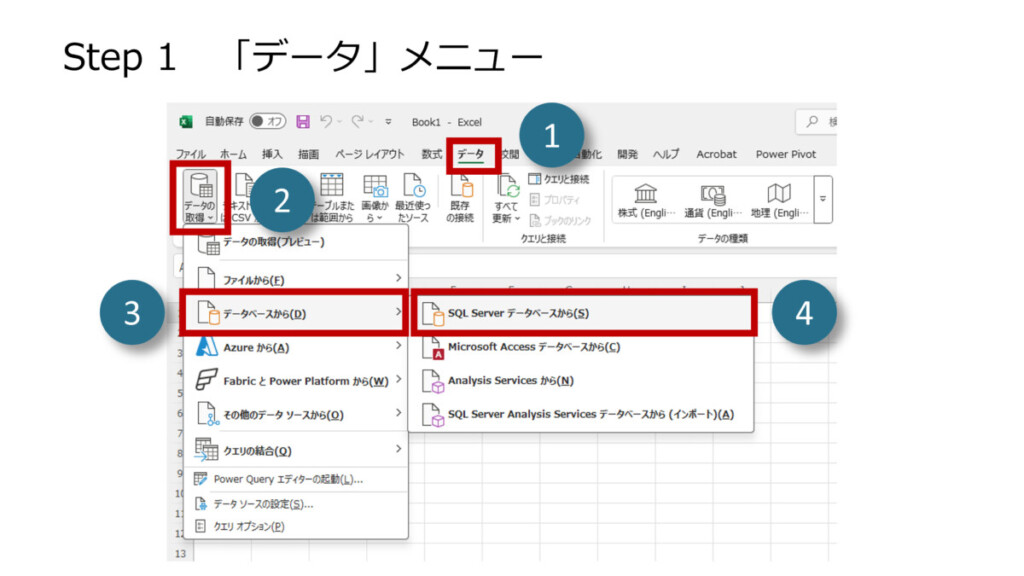Click the Excel app logo icon
The width and height of the screenshot is (1024, 576).
click(186, 121)
